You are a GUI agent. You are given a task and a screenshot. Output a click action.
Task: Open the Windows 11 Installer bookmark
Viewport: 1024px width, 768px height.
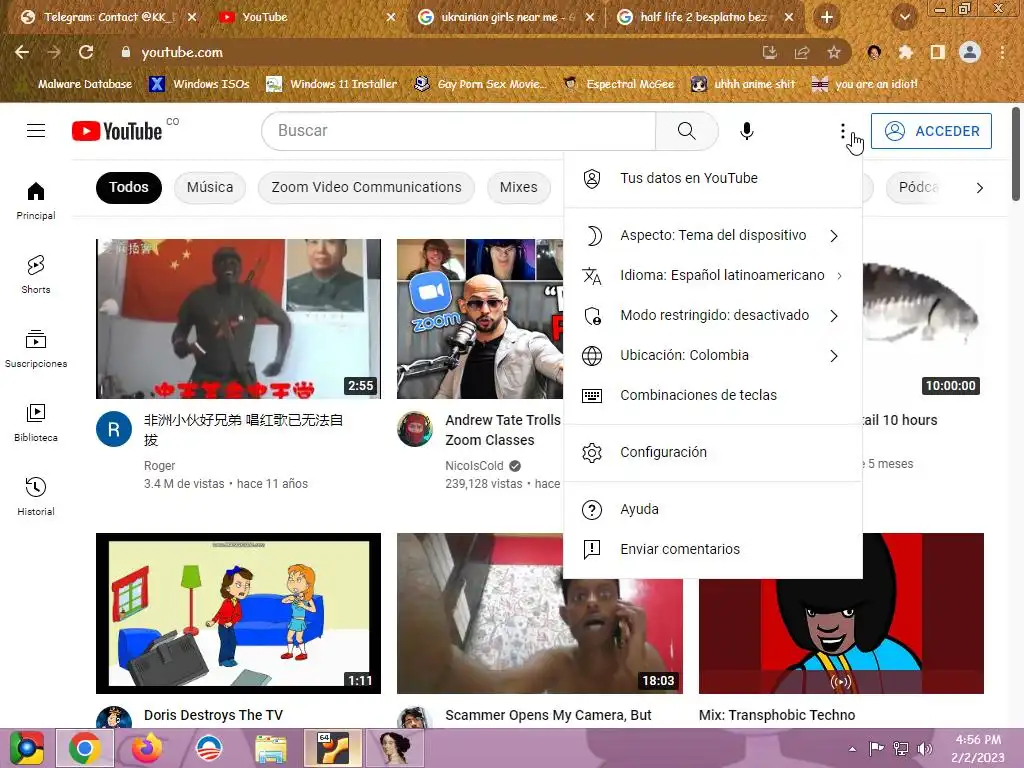tap(332, 84)
